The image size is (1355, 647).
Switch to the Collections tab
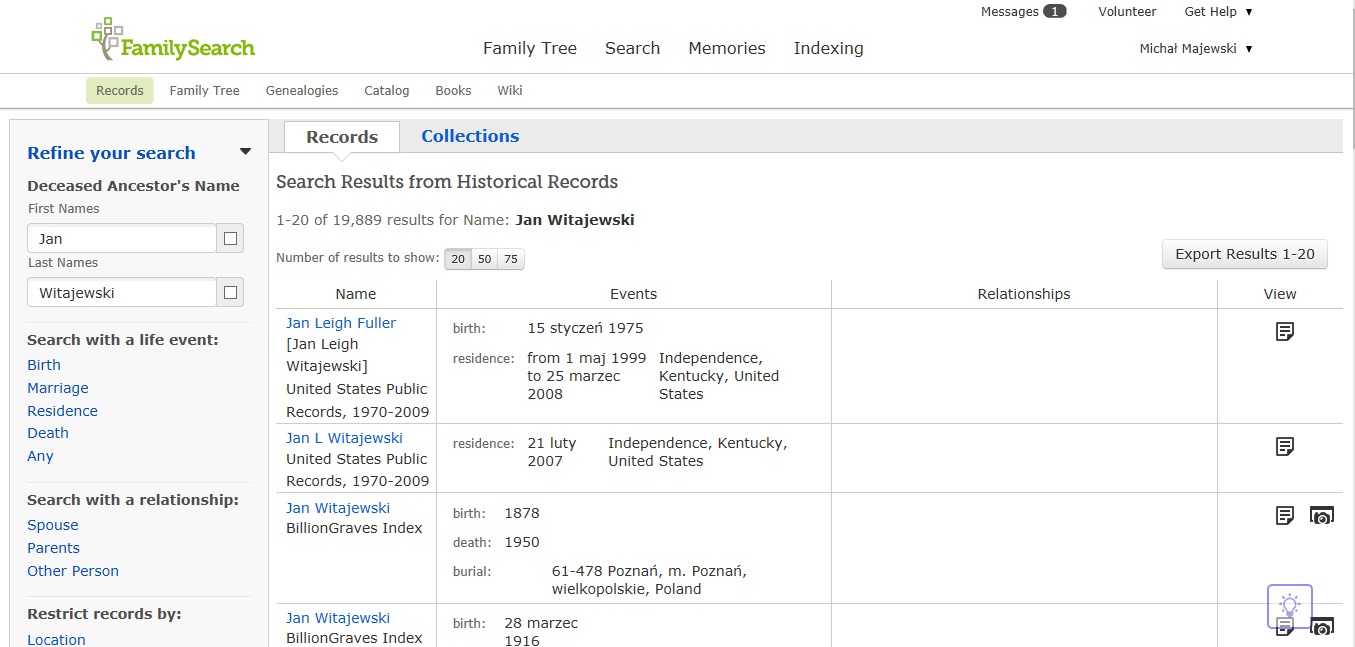tap(470, 136)
